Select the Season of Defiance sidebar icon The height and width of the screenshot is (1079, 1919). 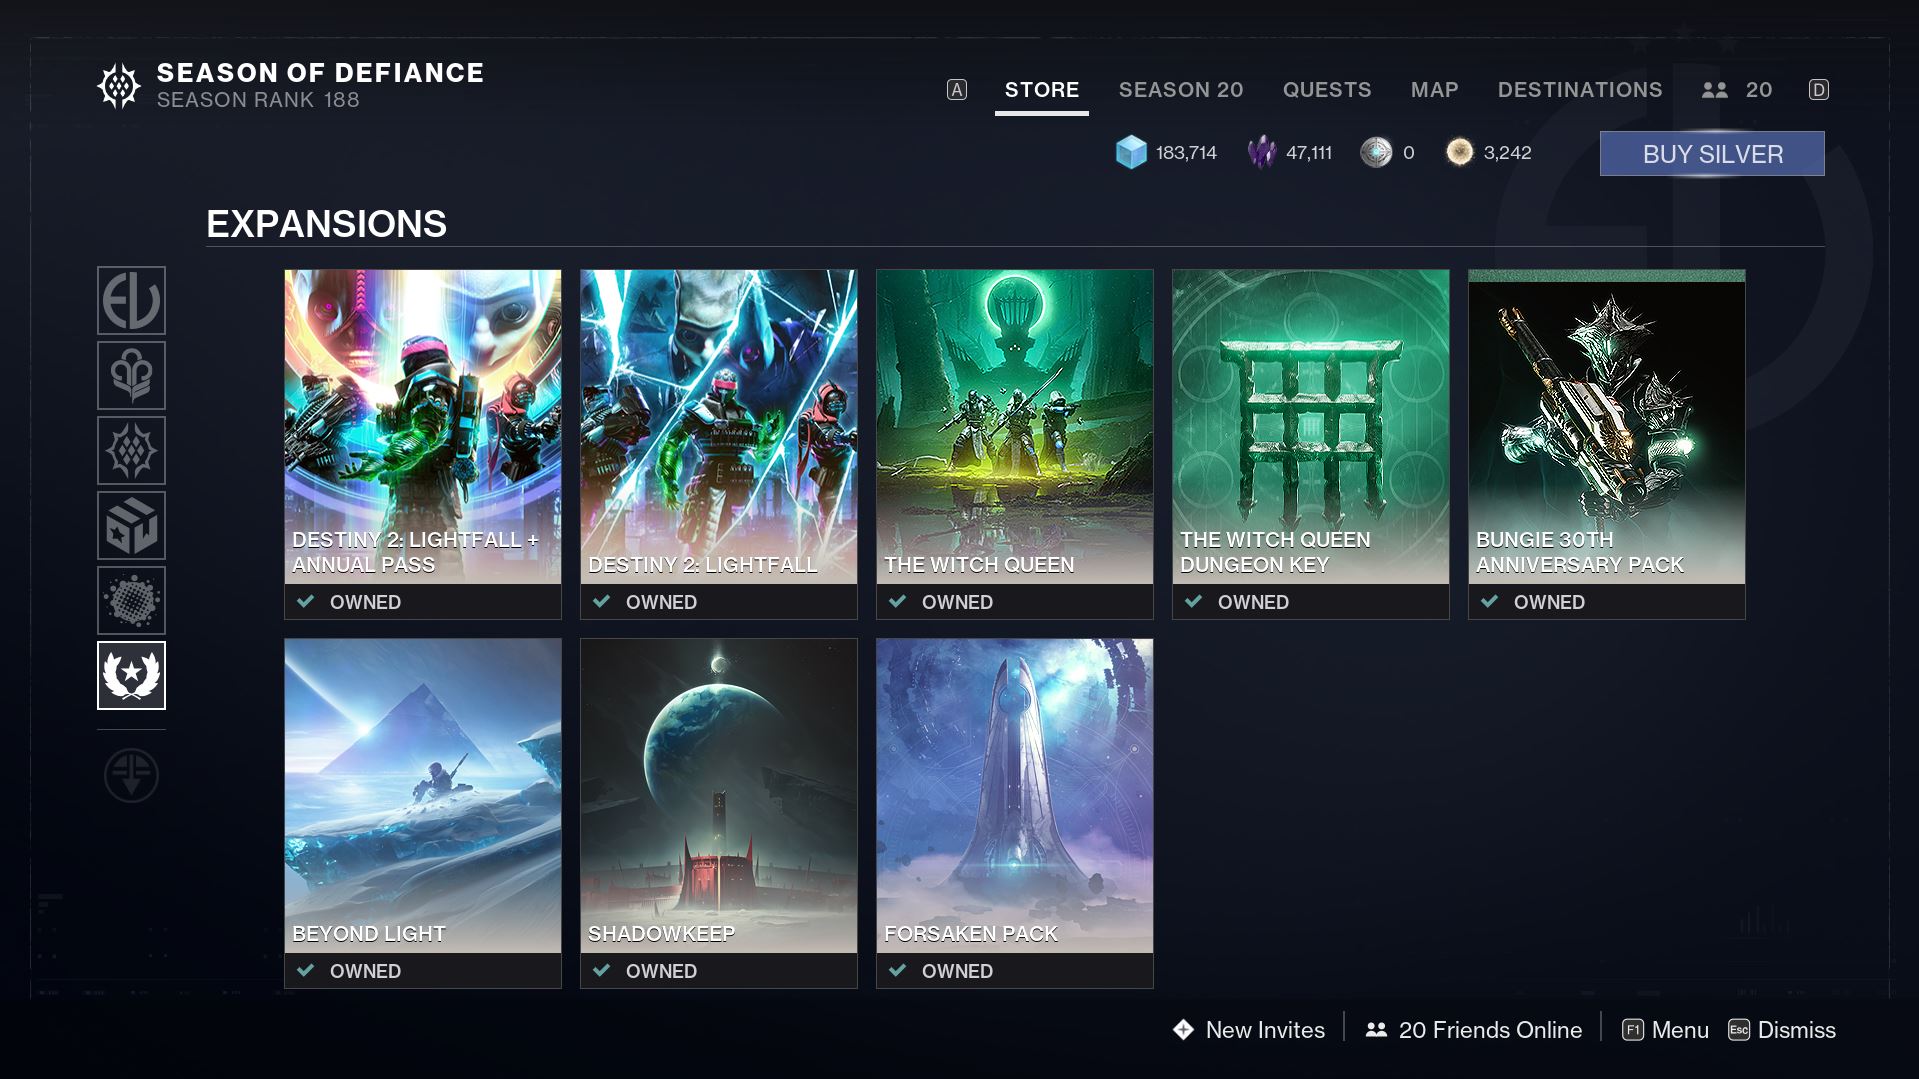click(131, 450)
